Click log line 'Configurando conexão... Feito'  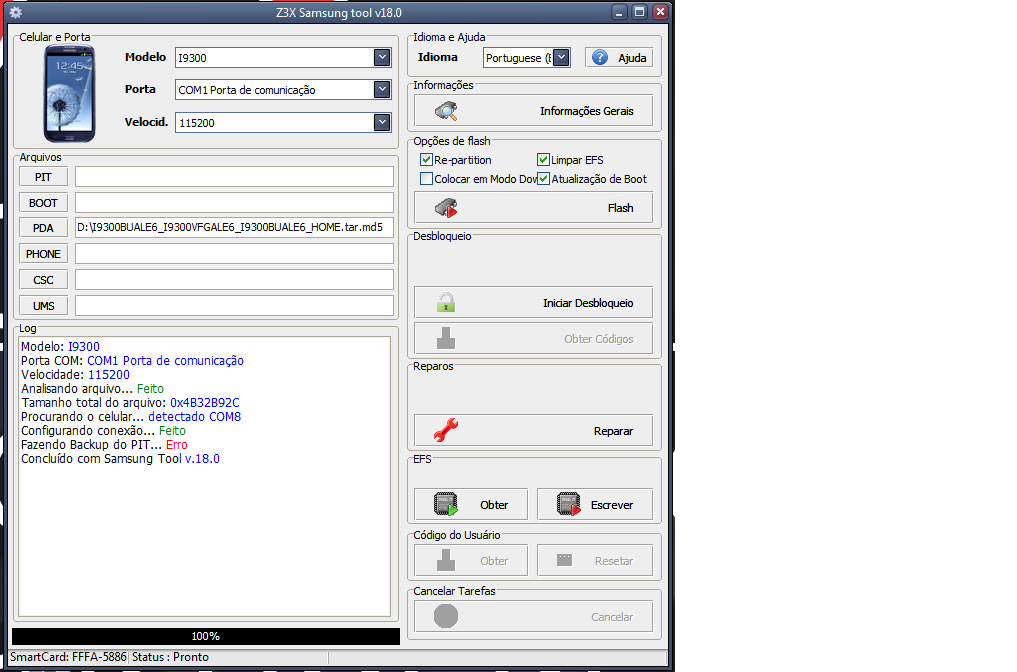point(103,431)
